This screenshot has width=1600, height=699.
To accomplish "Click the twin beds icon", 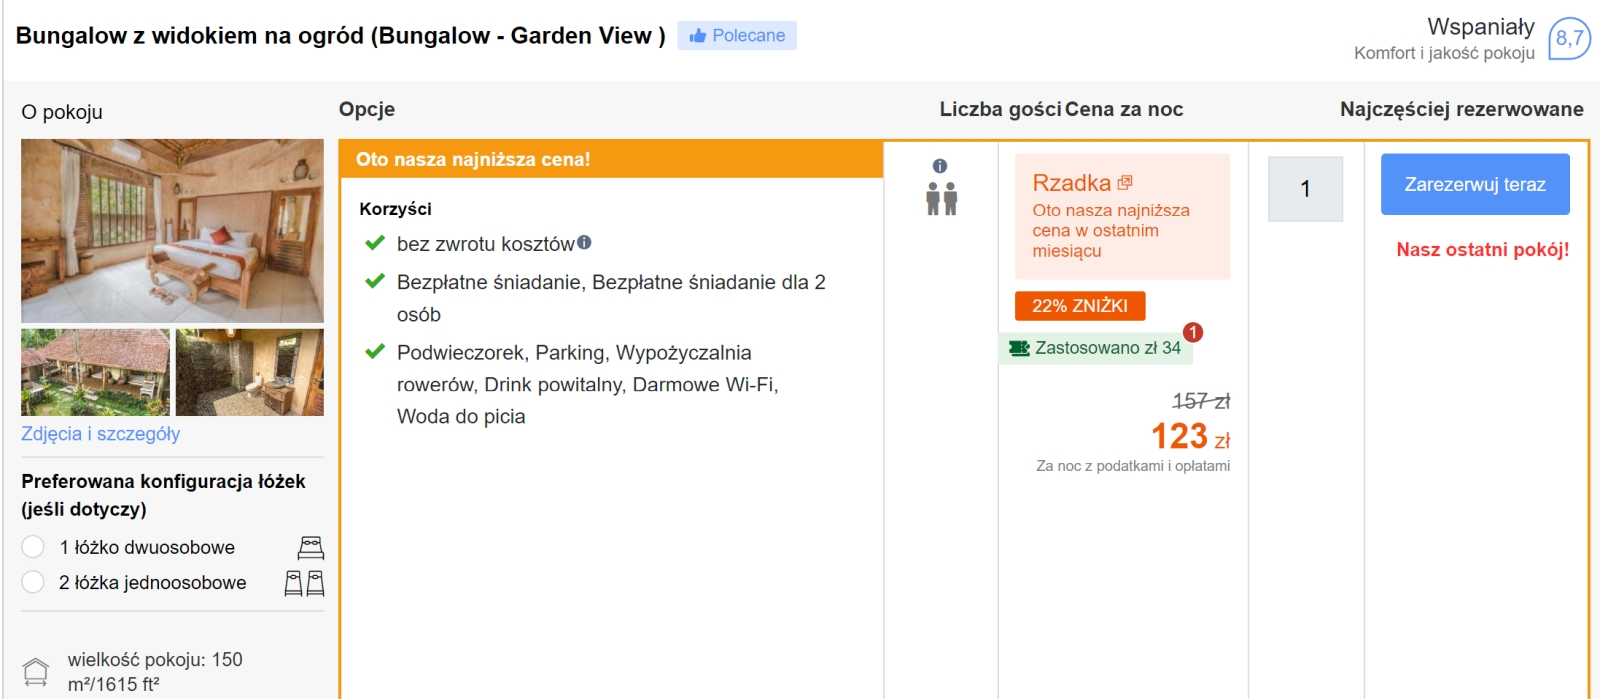I will click(x=304, y=583).
